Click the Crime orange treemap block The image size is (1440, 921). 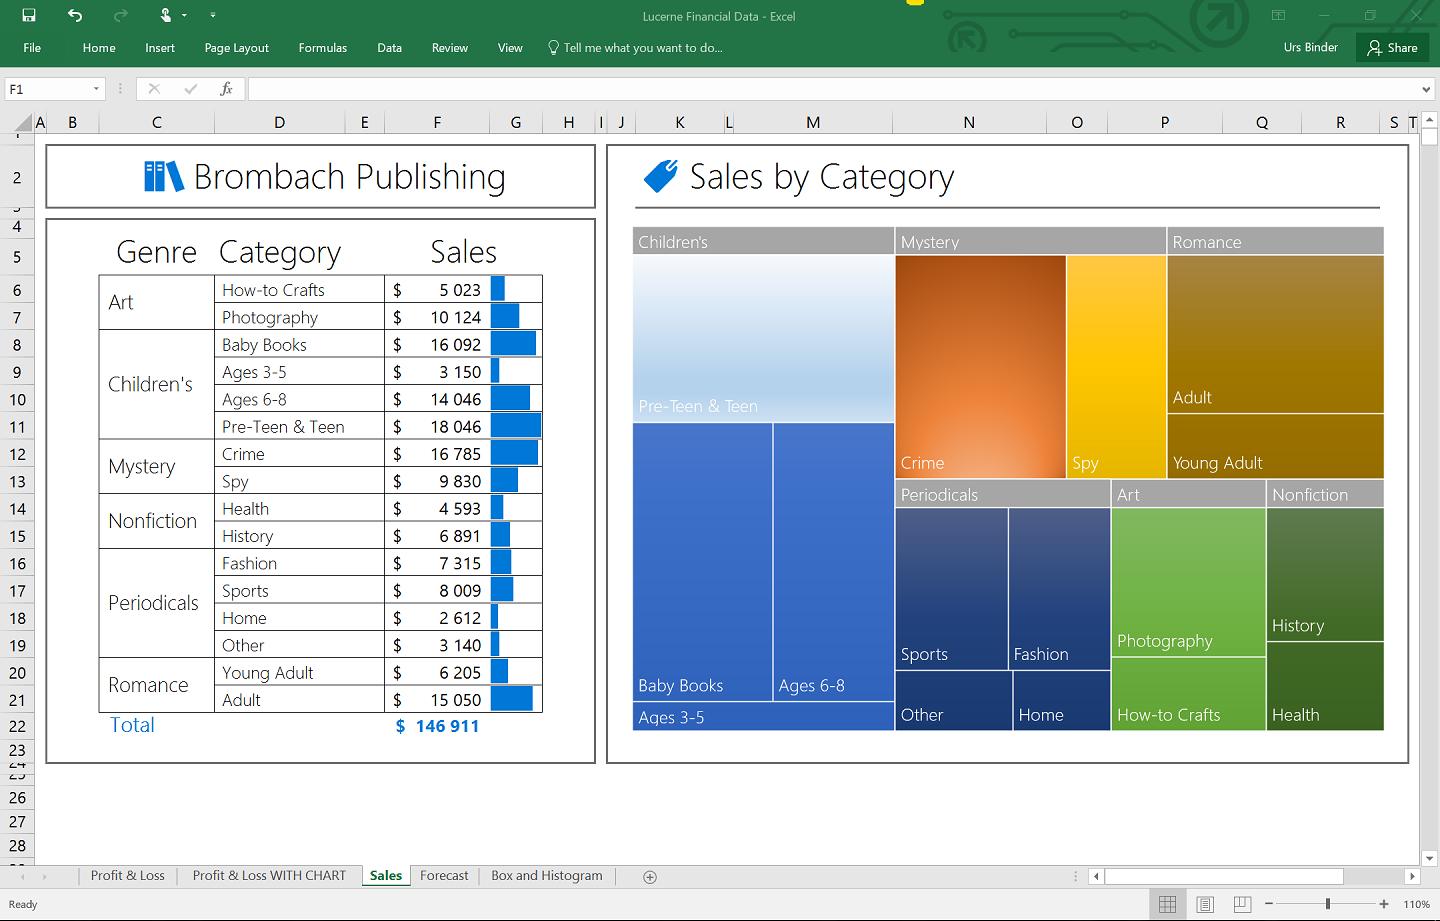click(980, 366)
